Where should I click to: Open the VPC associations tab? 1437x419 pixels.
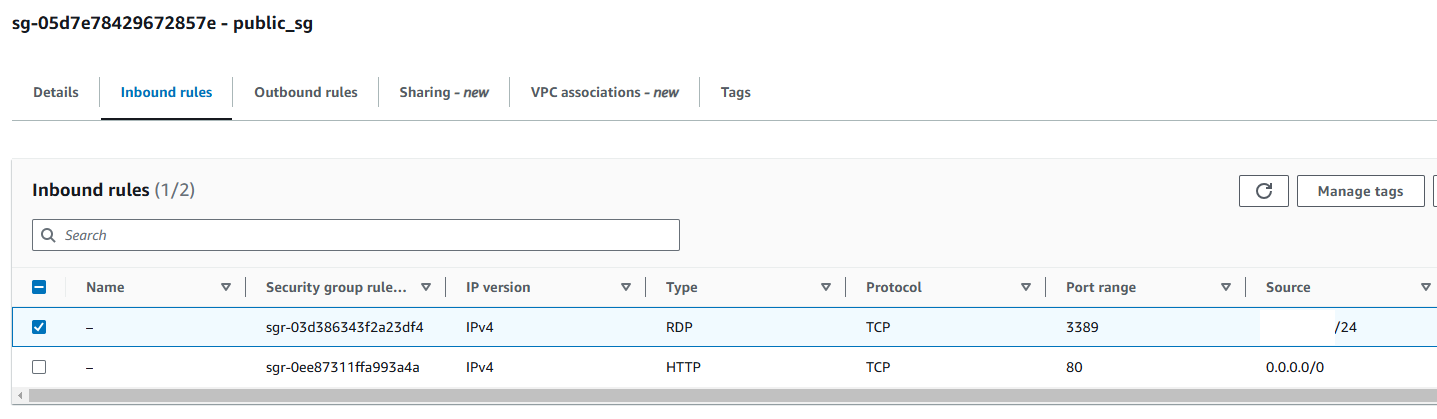pyautogui.click(x=605, y=92)
